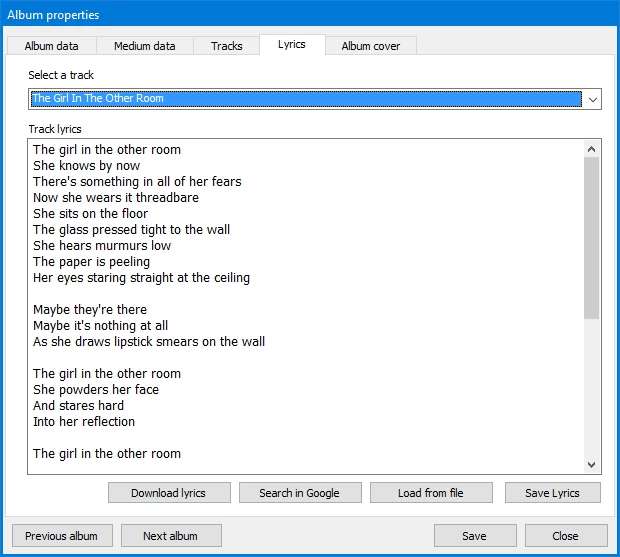Click the 'Album properties' window title
Screen dimensions: 620x557
[53, 15]
